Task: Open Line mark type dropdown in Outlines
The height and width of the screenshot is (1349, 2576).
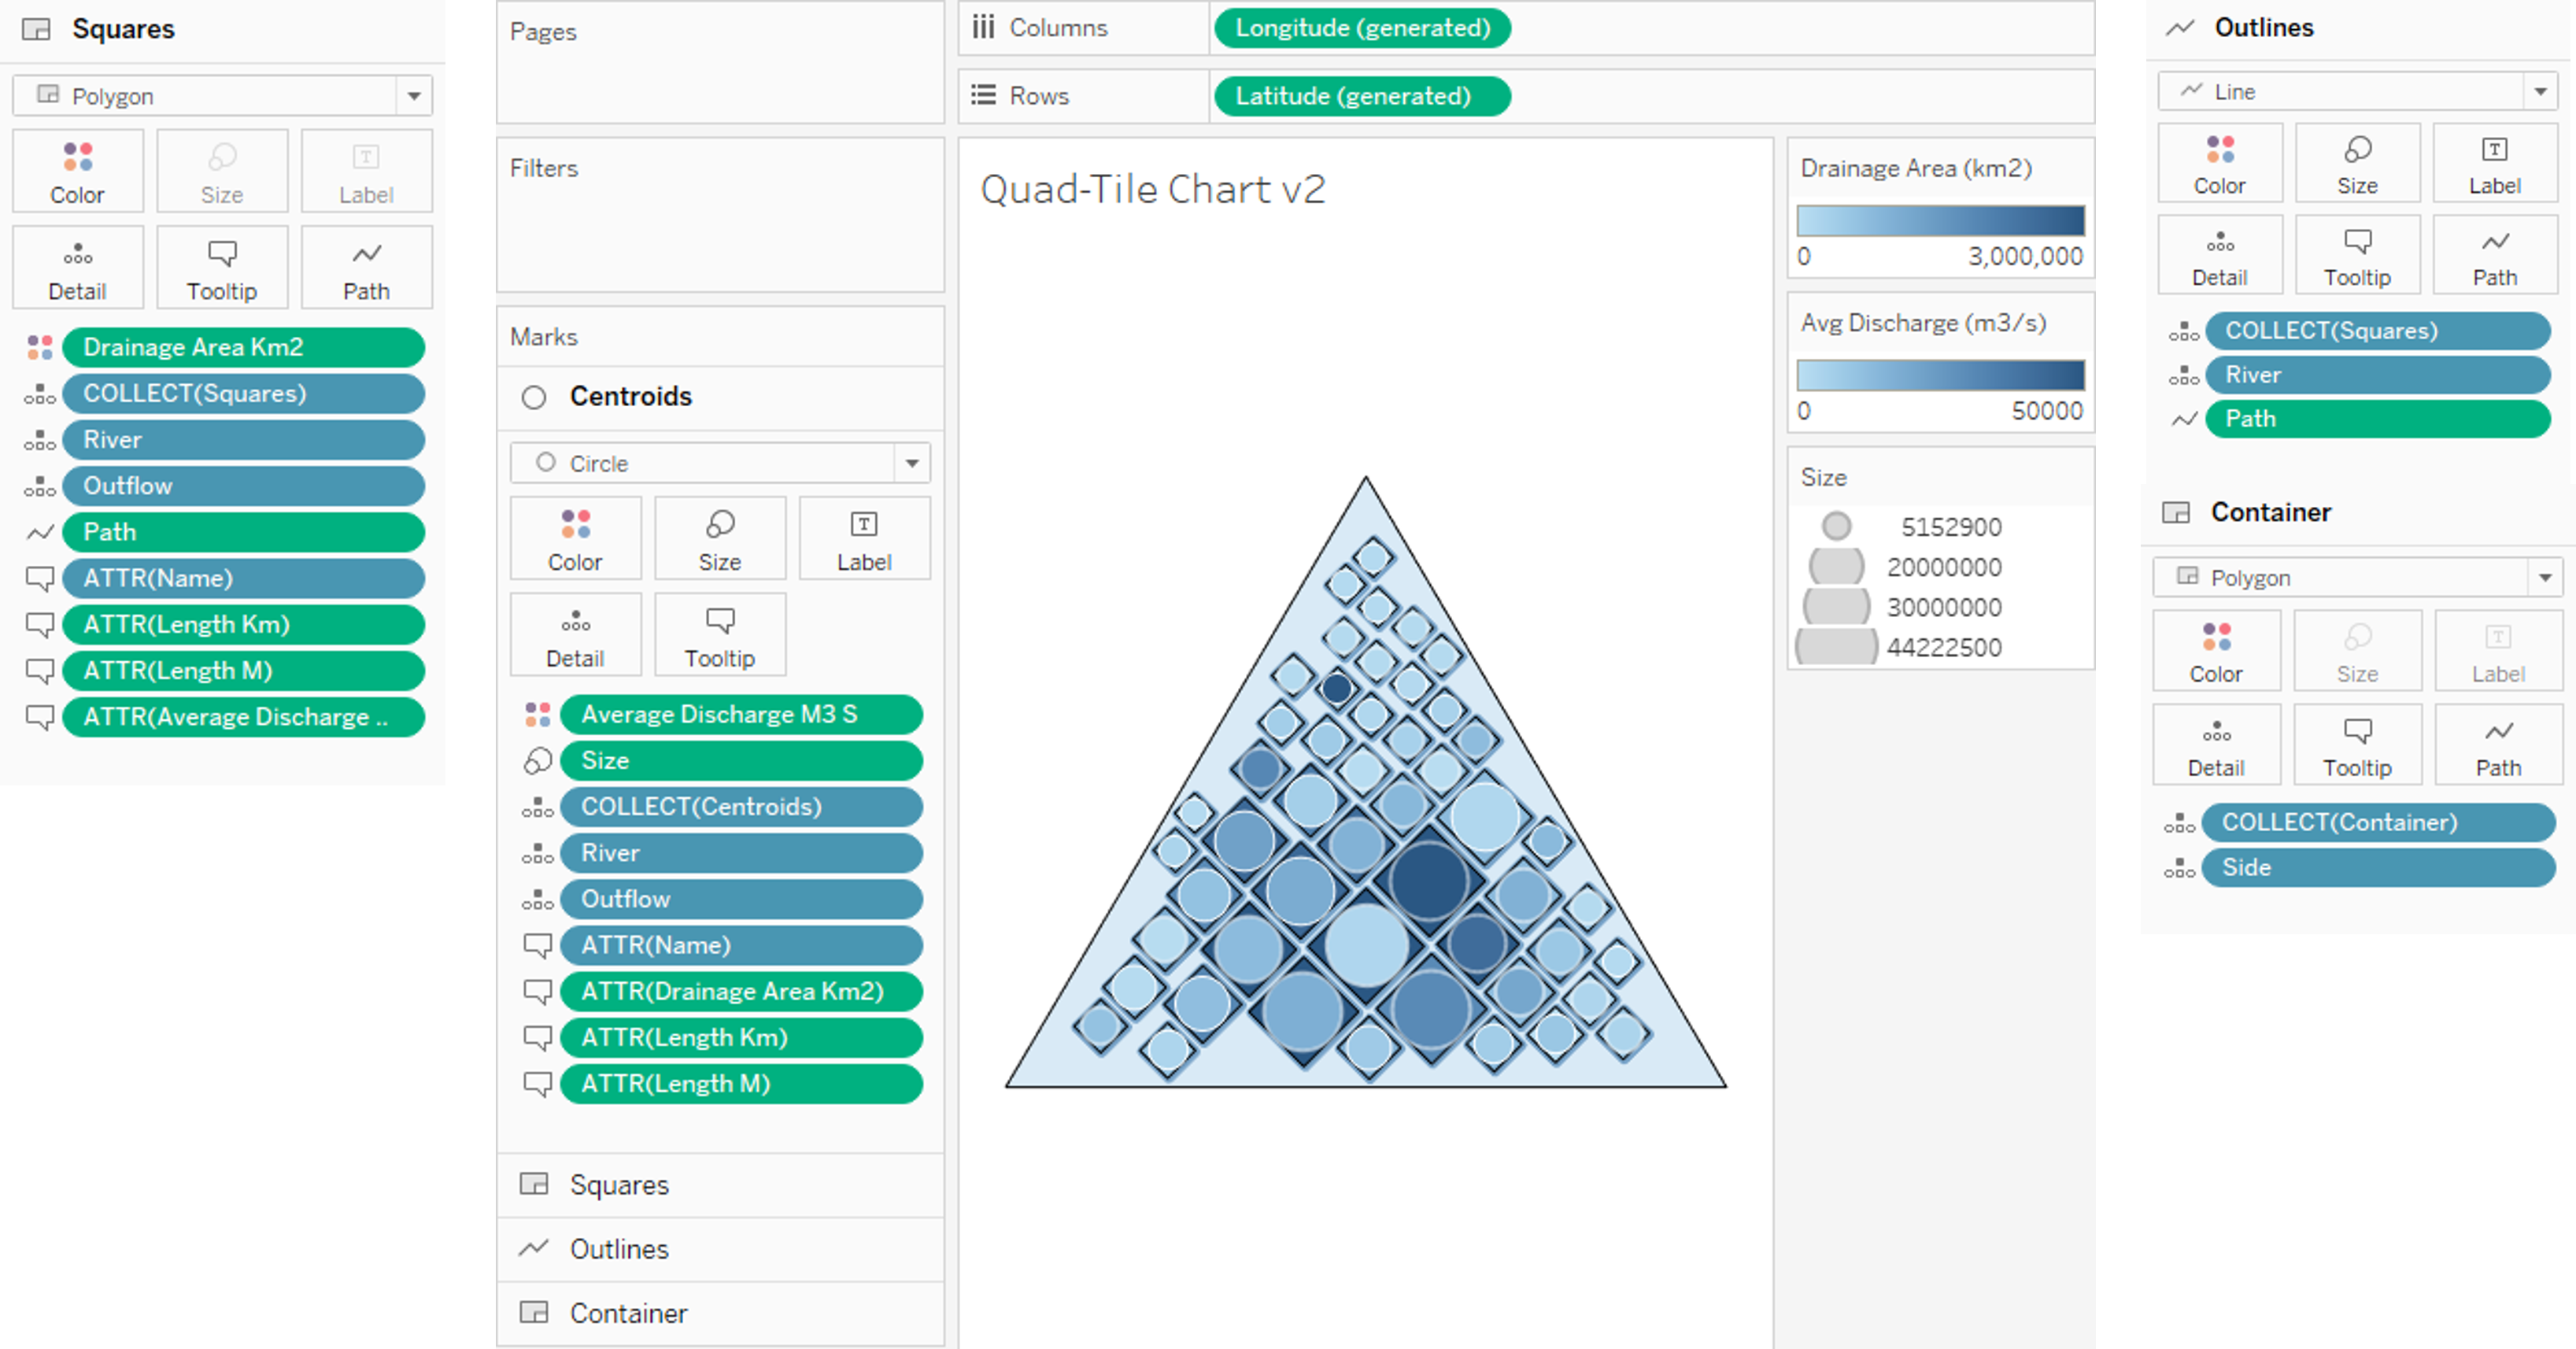Action: click(2539, 91)
